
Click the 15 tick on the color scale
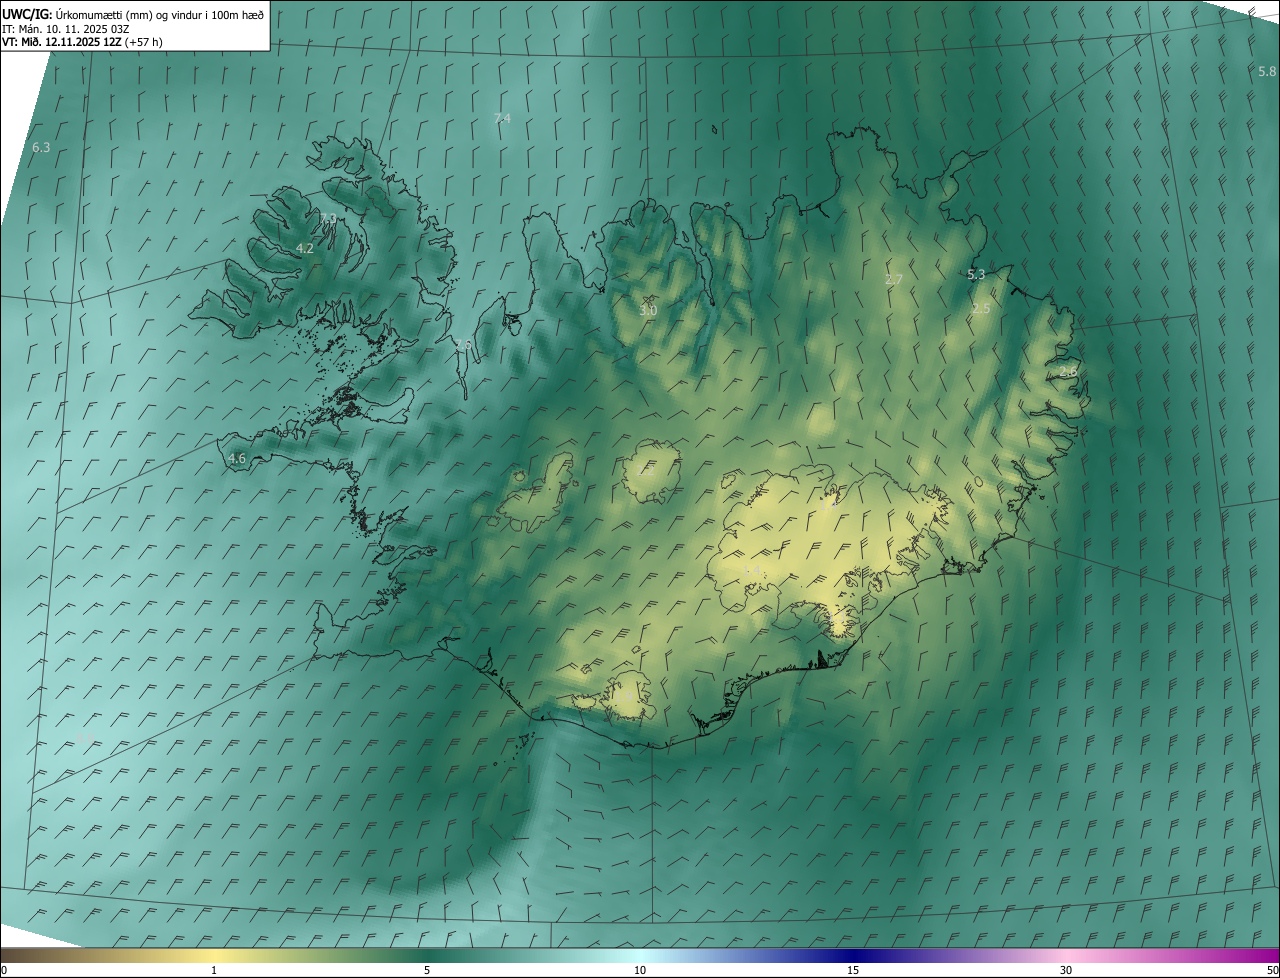(x=853, y=971)
